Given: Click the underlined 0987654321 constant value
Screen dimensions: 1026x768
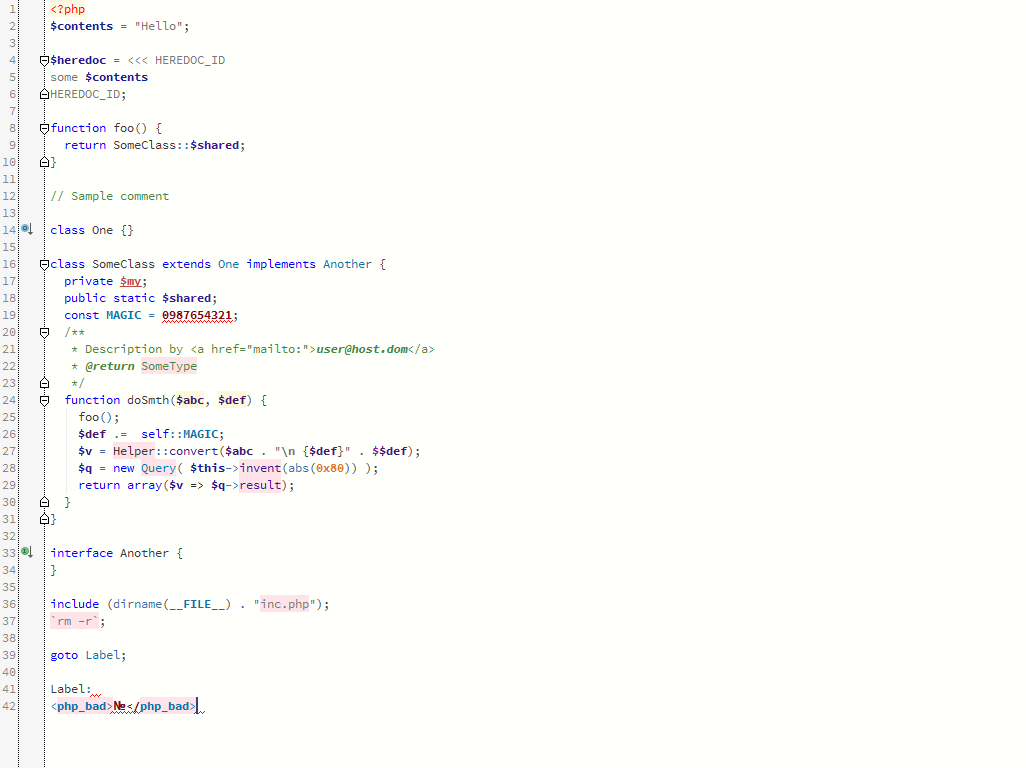Looking at the screenshot, I should click(197, 314).
